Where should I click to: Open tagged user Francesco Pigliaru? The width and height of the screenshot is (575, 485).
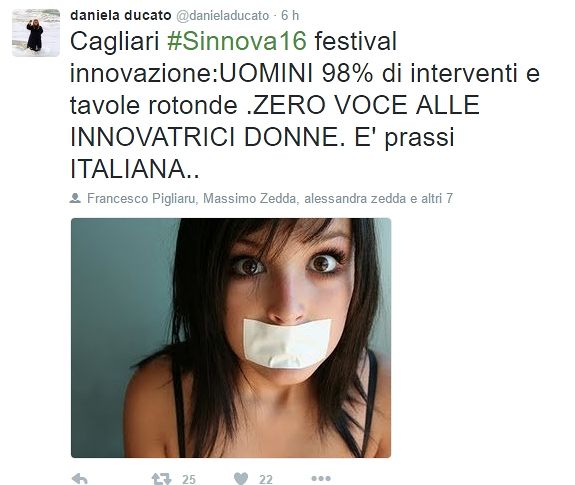click(143, 198)
